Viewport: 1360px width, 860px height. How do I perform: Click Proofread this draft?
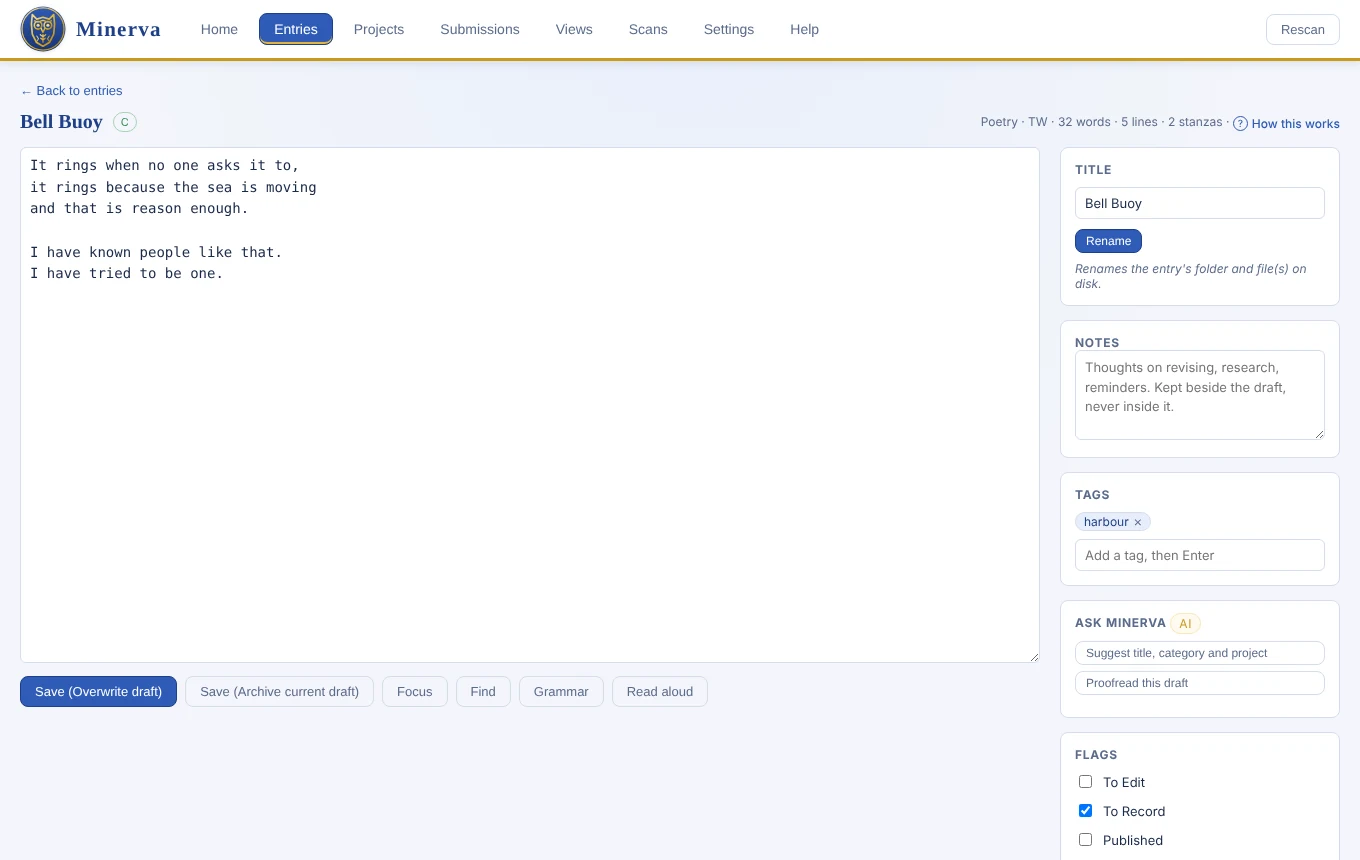1200,683
